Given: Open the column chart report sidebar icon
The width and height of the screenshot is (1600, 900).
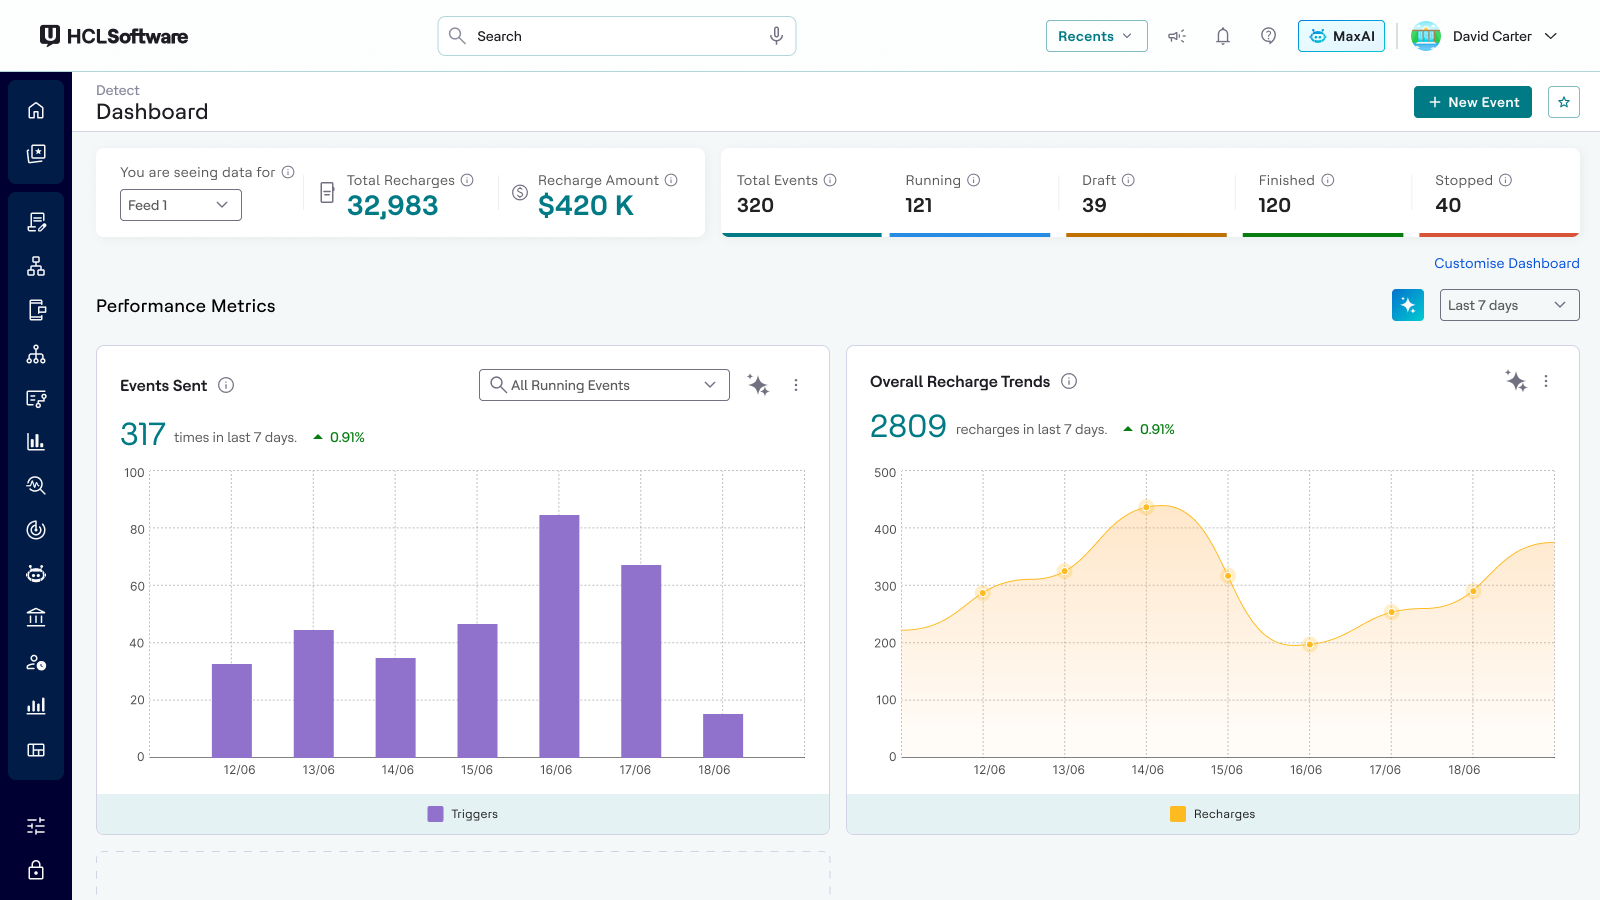Looking at the screenshot, I should [x=36, y=706].
